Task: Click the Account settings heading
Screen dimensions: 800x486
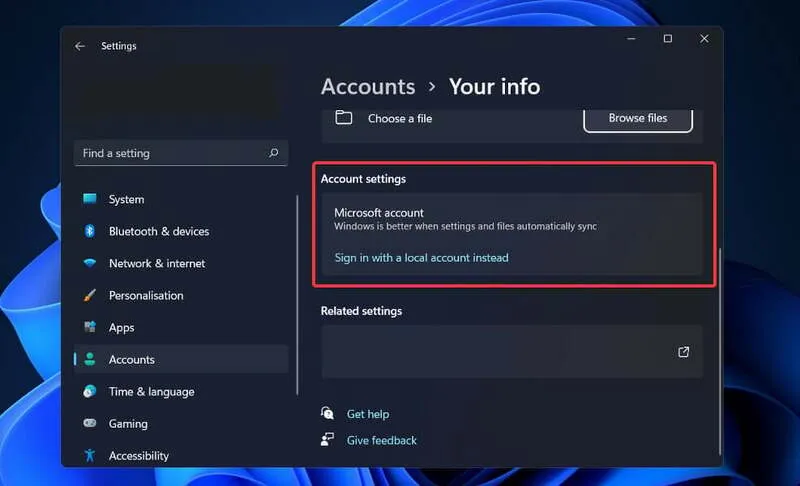Action: (363, 179)
